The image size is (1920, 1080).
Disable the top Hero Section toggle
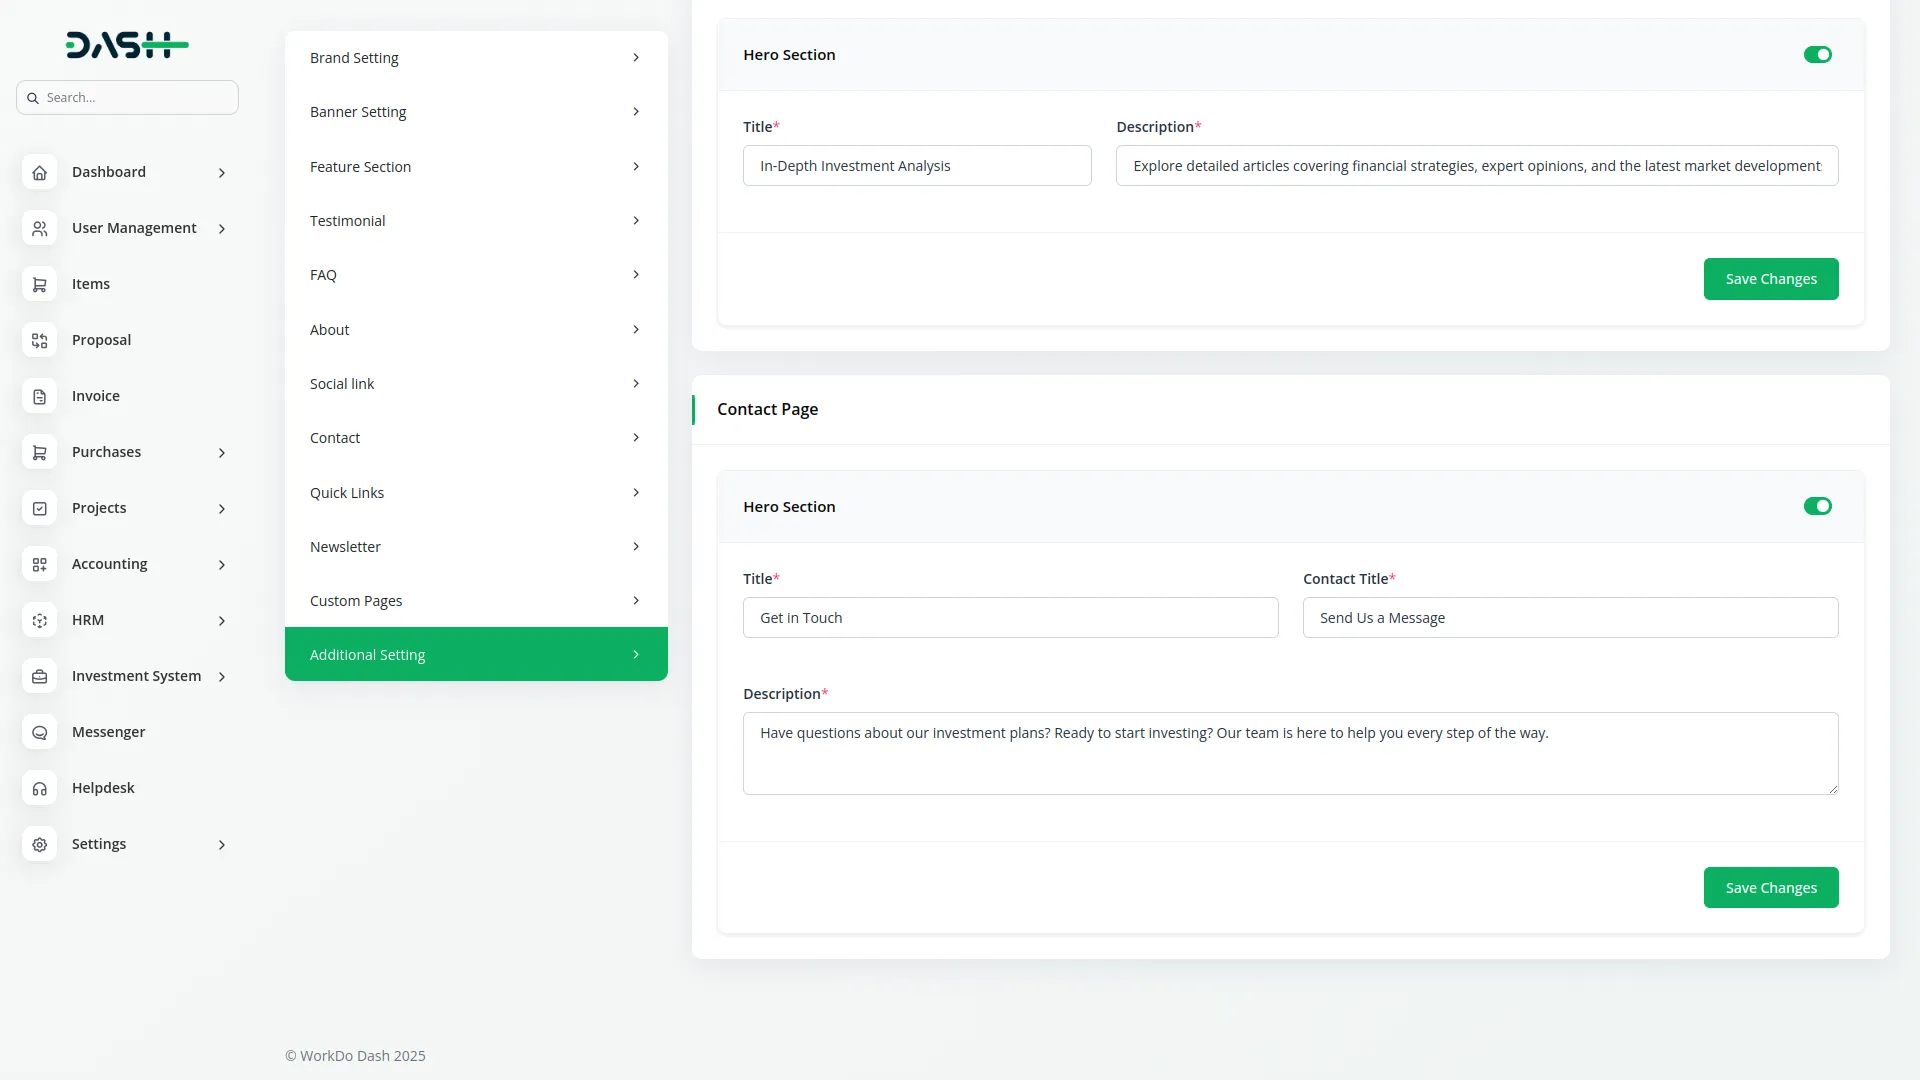point(1817,55)
